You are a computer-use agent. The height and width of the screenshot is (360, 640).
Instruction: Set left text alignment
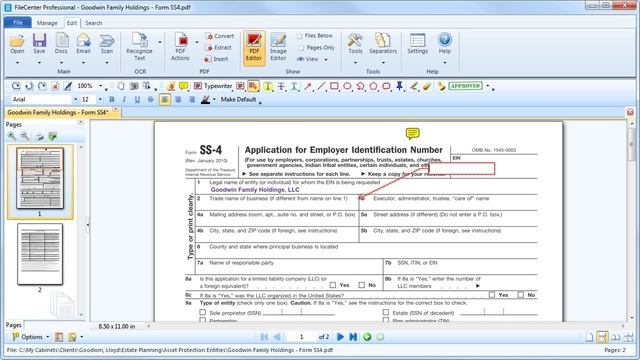[x=165, y=99]
